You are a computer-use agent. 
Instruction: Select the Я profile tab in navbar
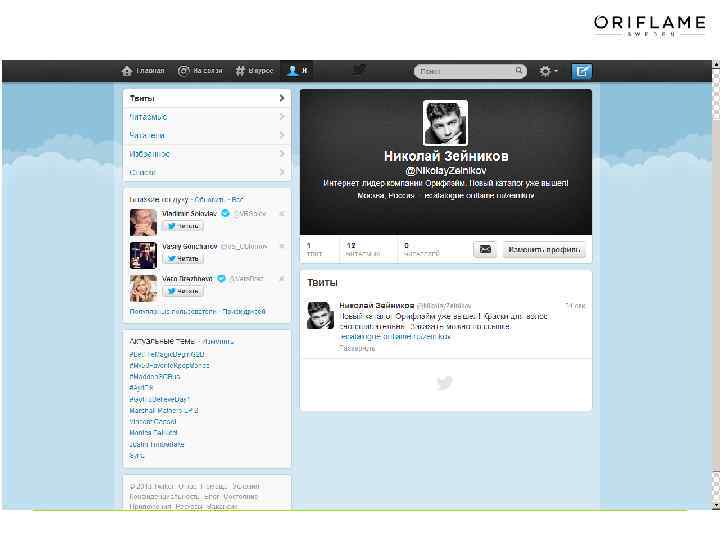click(297, 71)
